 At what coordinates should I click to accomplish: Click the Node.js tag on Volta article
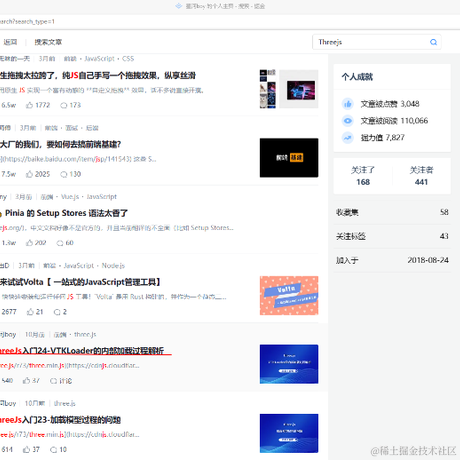click(113, 266)
